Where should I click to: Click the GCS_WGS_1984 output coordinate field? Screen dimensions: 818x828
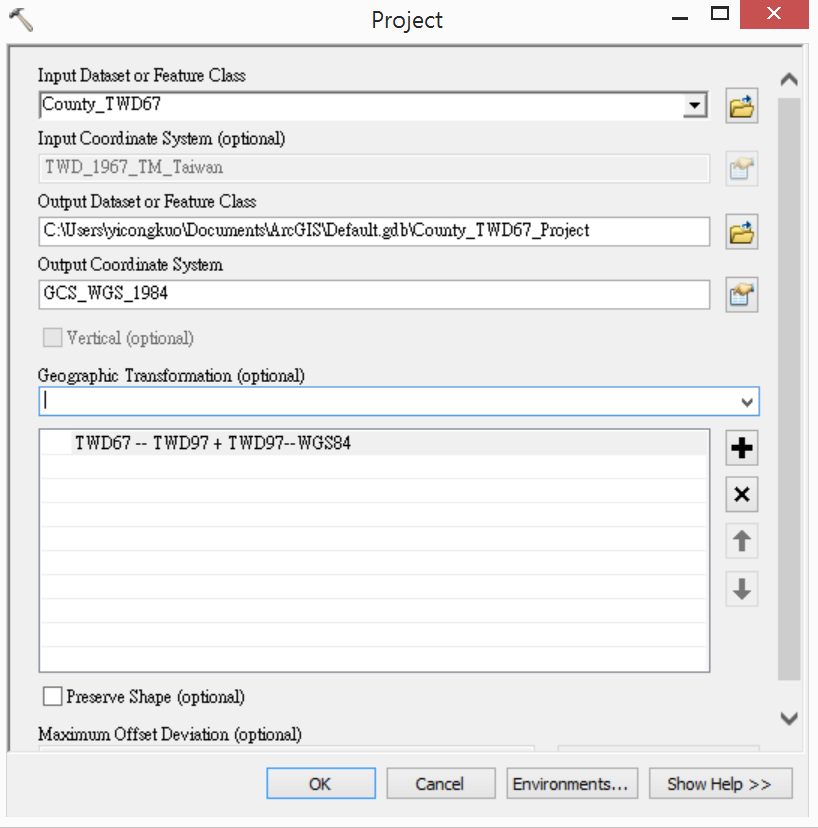(x=374, y=294)
